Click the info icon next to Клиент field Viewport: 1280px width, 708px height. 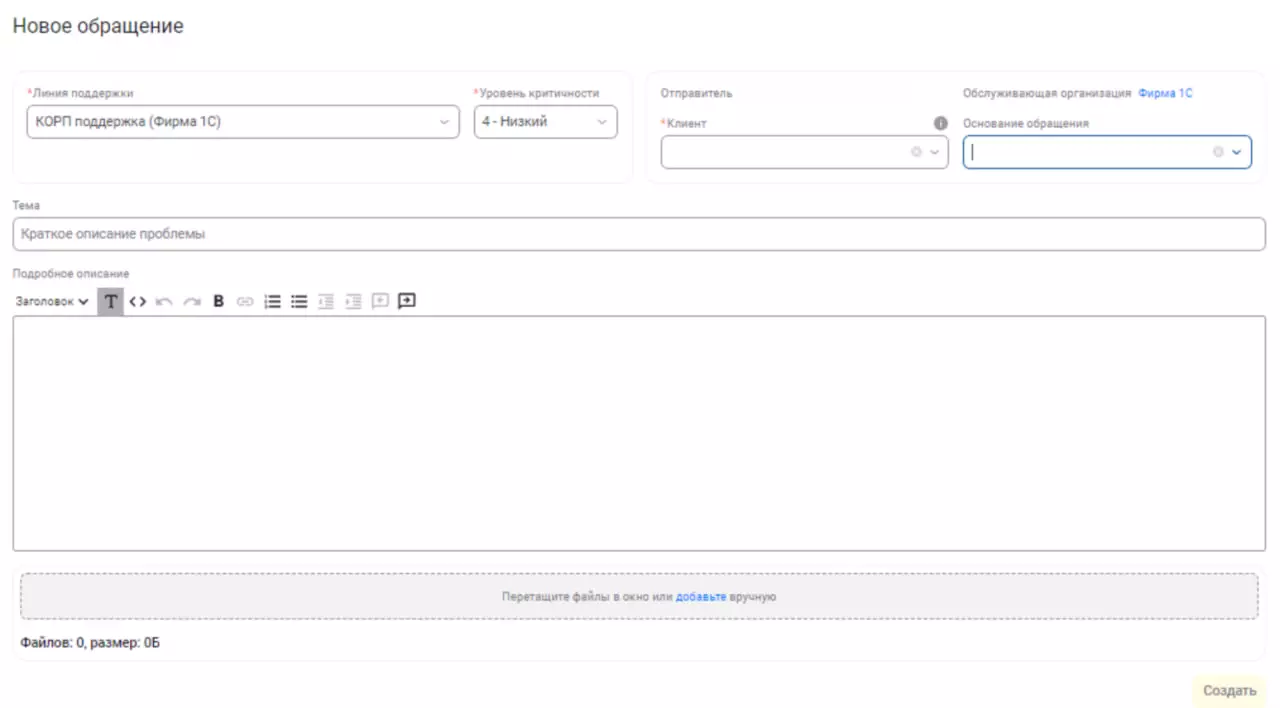point(939,122)
